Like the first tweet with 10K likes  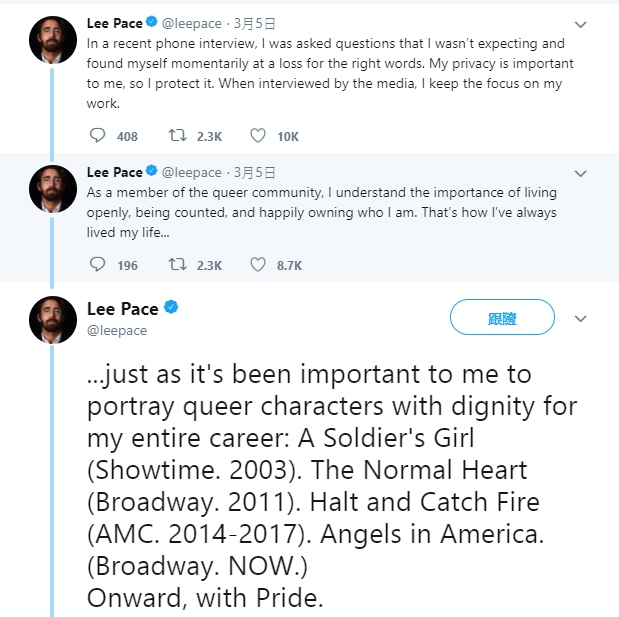click(257, 136)
